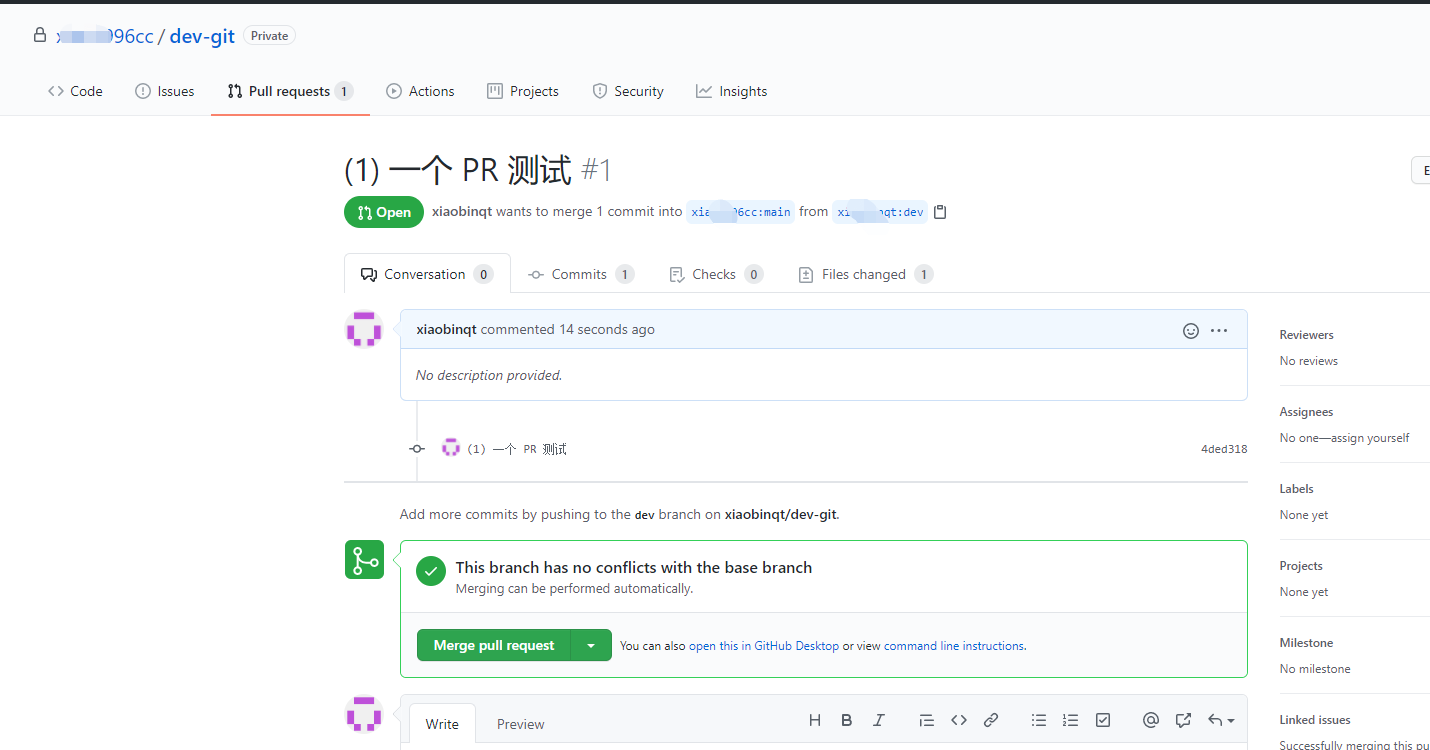Insert a bulleted list in the comment

pos(1038,720)
